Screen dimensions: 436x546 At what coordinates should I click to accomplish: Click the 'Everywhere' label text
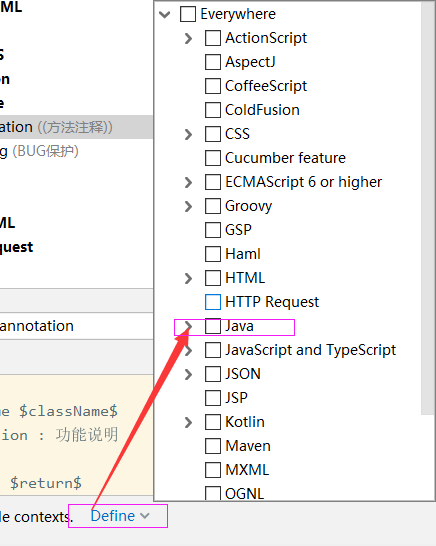pyautogui.click(x=238, y=14)
